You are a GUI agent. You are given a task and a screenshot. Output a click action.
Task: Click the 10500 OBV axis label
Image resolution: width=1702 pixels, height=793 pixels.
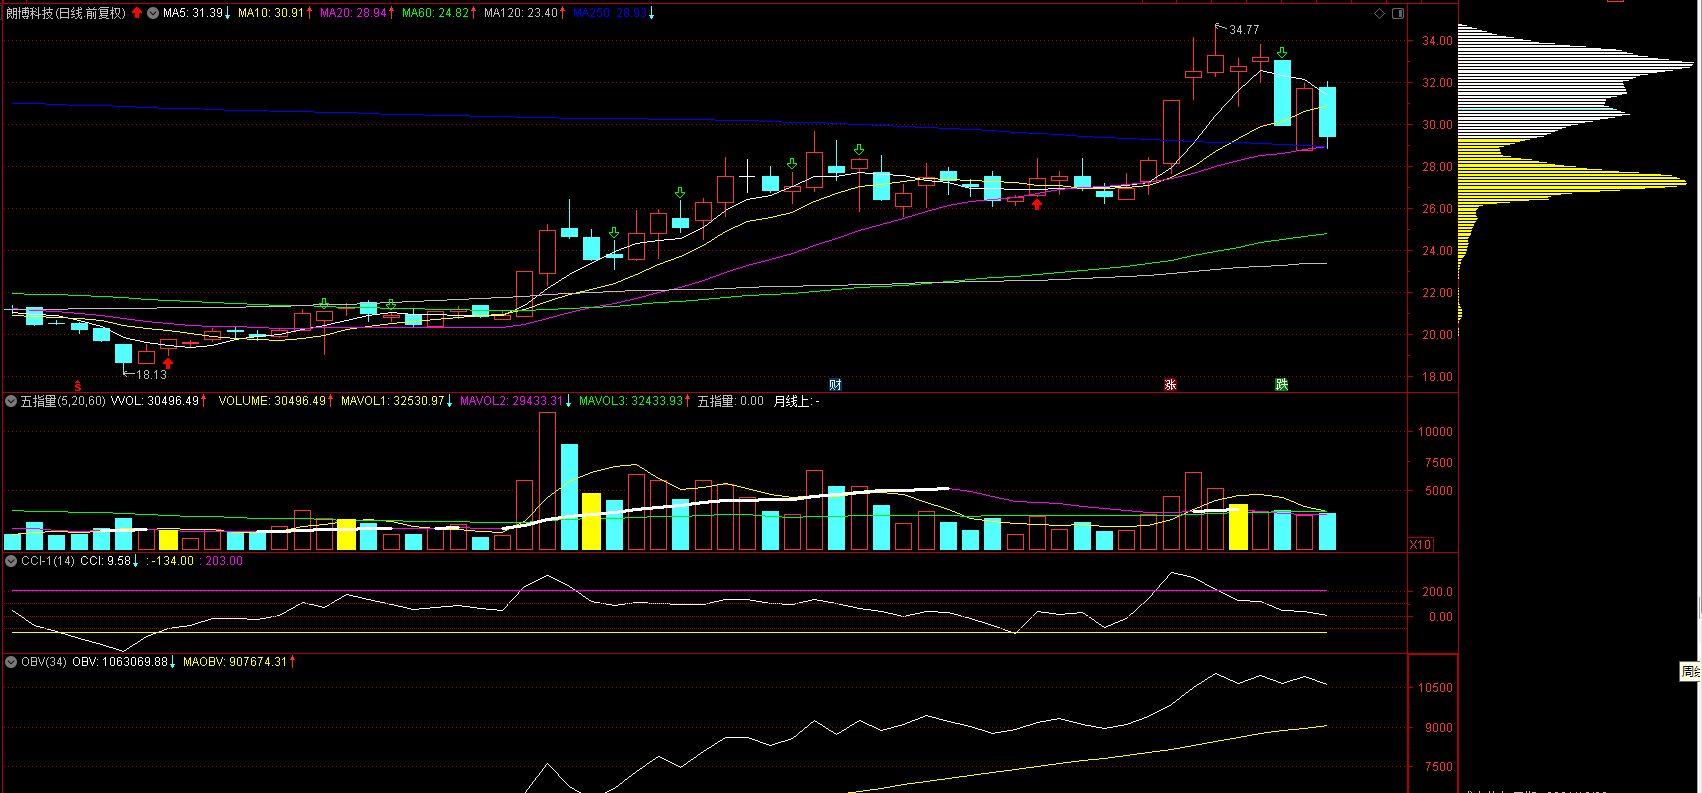coord(1435,688)
